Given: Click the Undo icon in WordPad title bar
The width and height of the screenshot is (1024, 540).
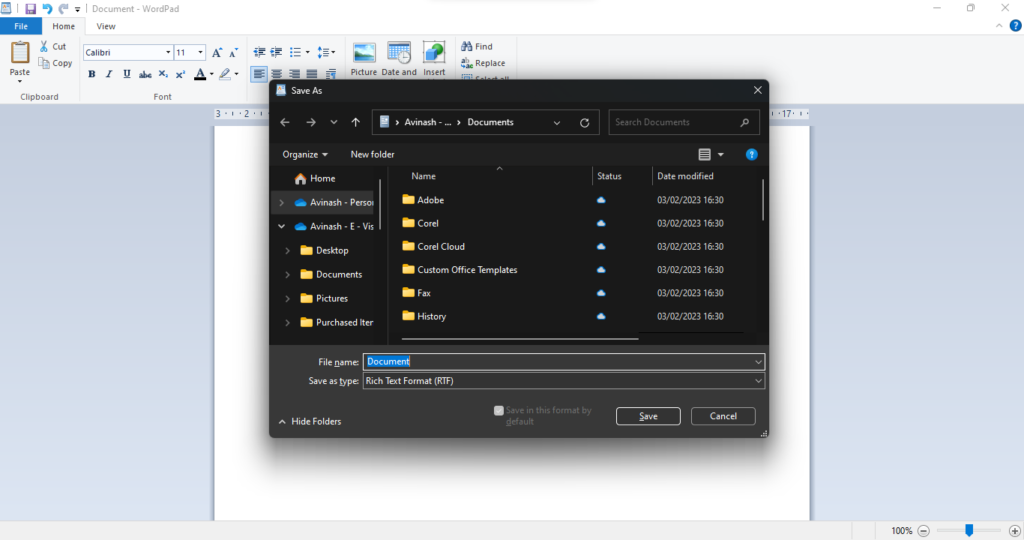Looking at the screenshot, I should 47,8.
